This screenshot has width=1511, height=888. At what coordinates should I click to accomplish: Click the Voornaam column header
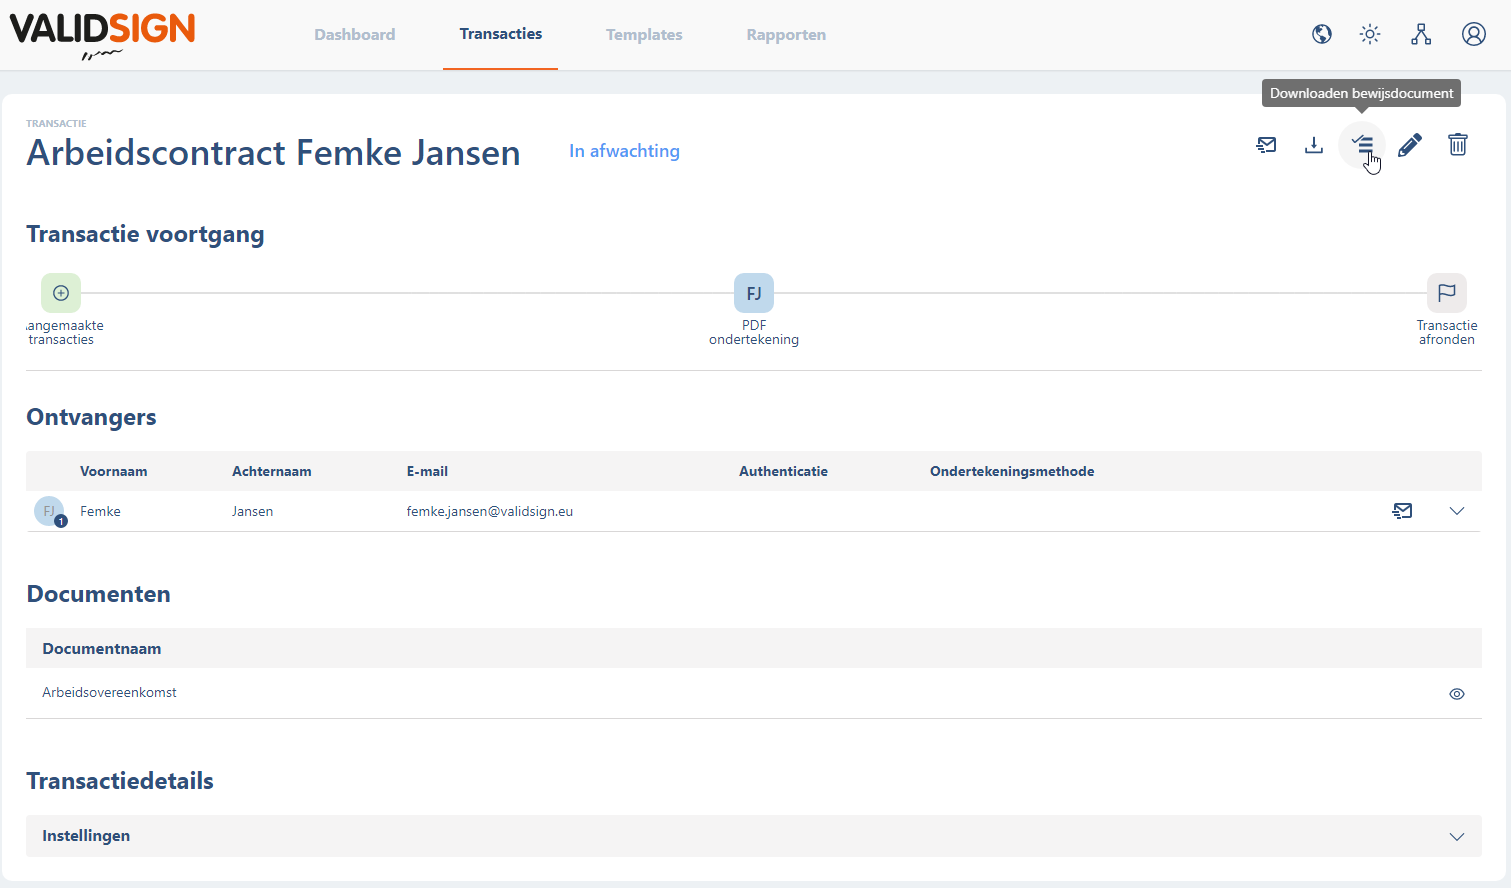click(x=114, y=471)
